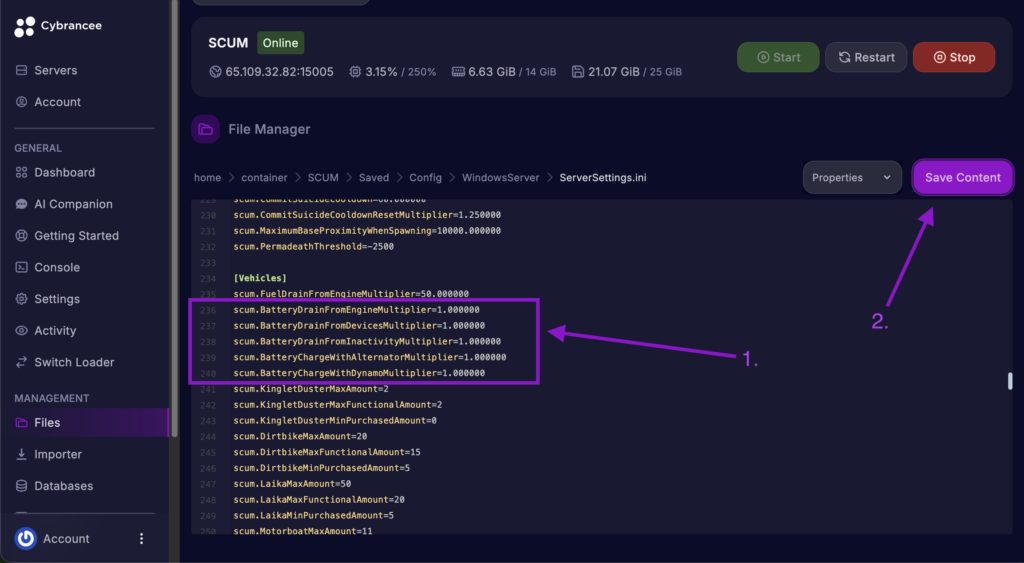Click the CPU usage chip icon
Screen dimensions: 1024x563
(x=355, y=72)
